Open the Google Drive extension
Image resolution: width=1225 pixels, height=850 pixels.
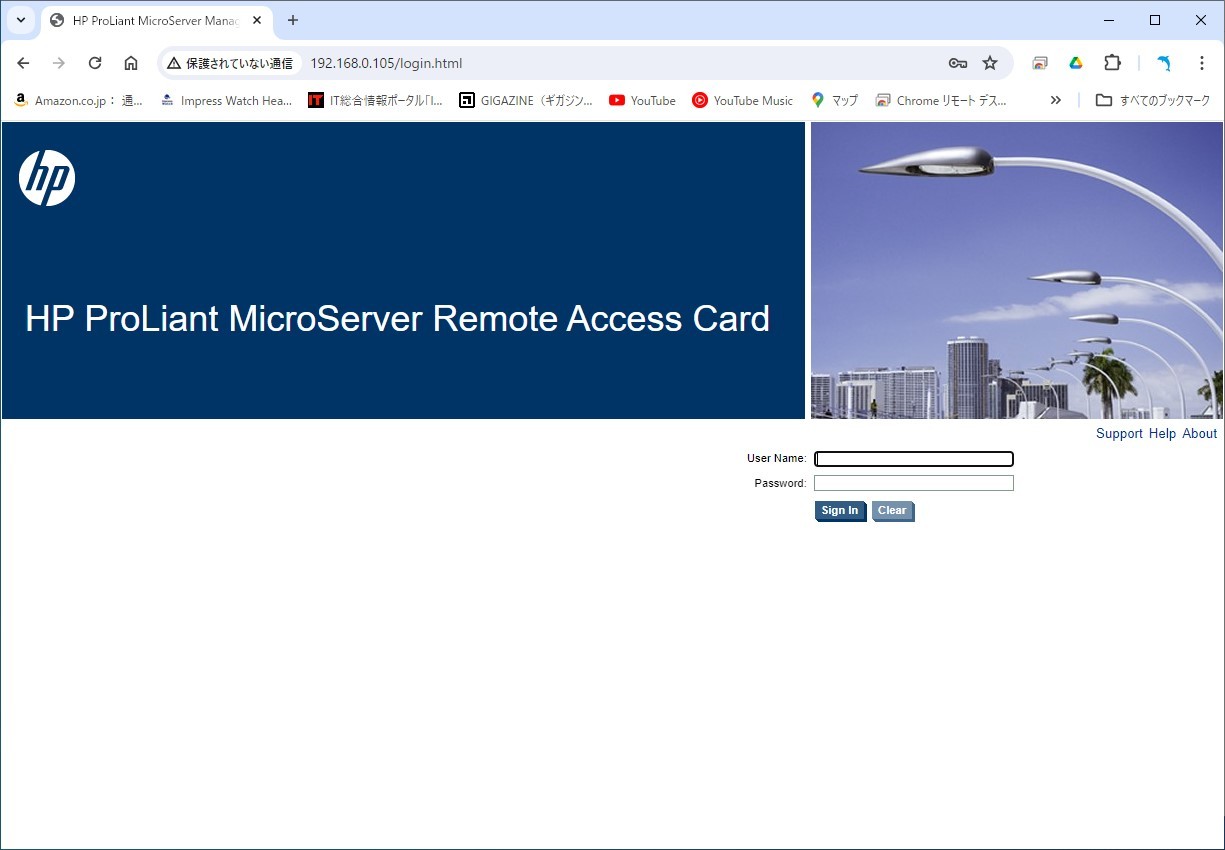1076,63
